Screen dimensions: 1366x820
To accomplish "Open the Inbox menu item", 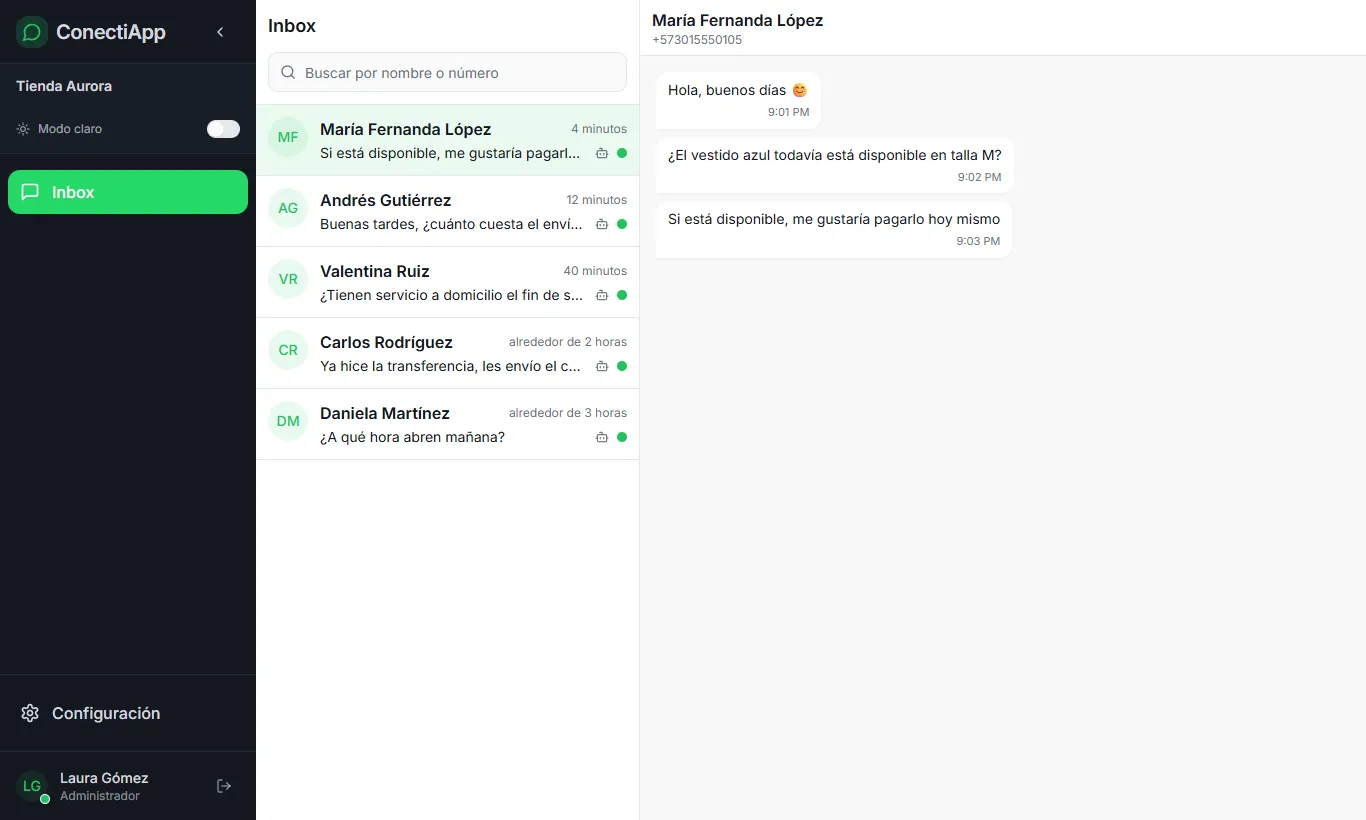I will [128, 192].
